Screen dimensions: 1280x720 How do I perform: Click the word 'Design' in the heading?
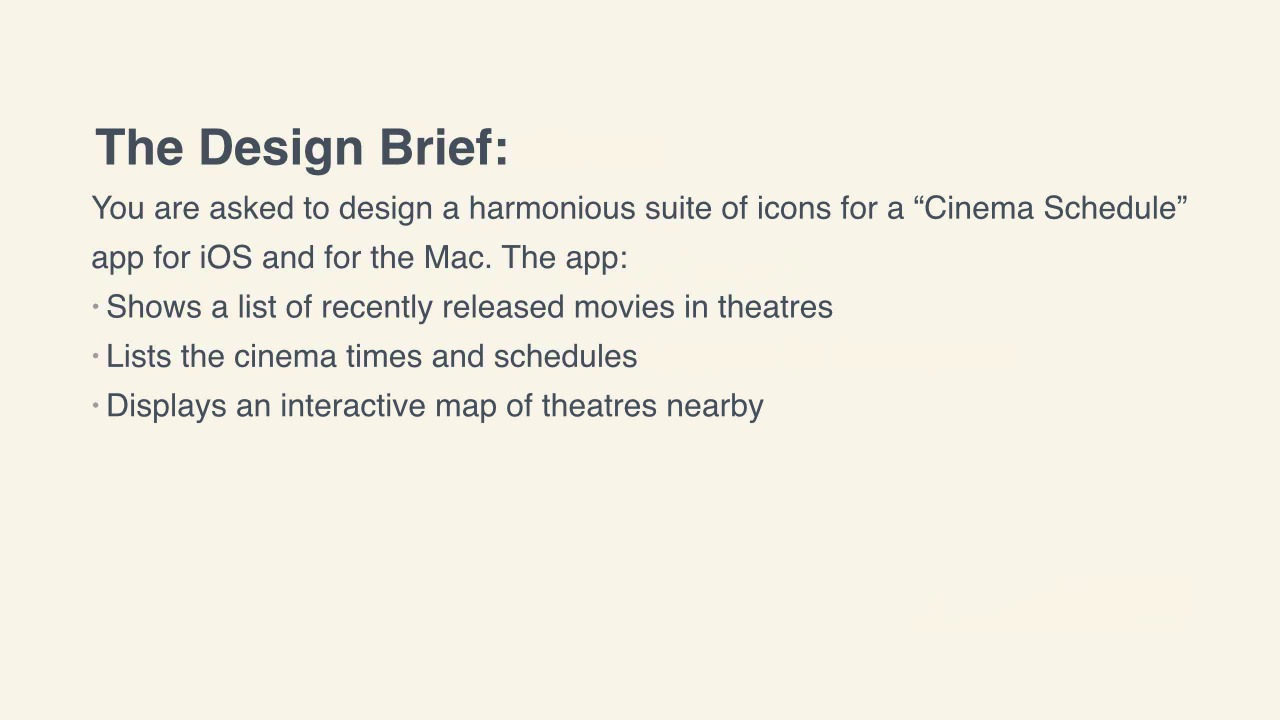tap(281, 147)
